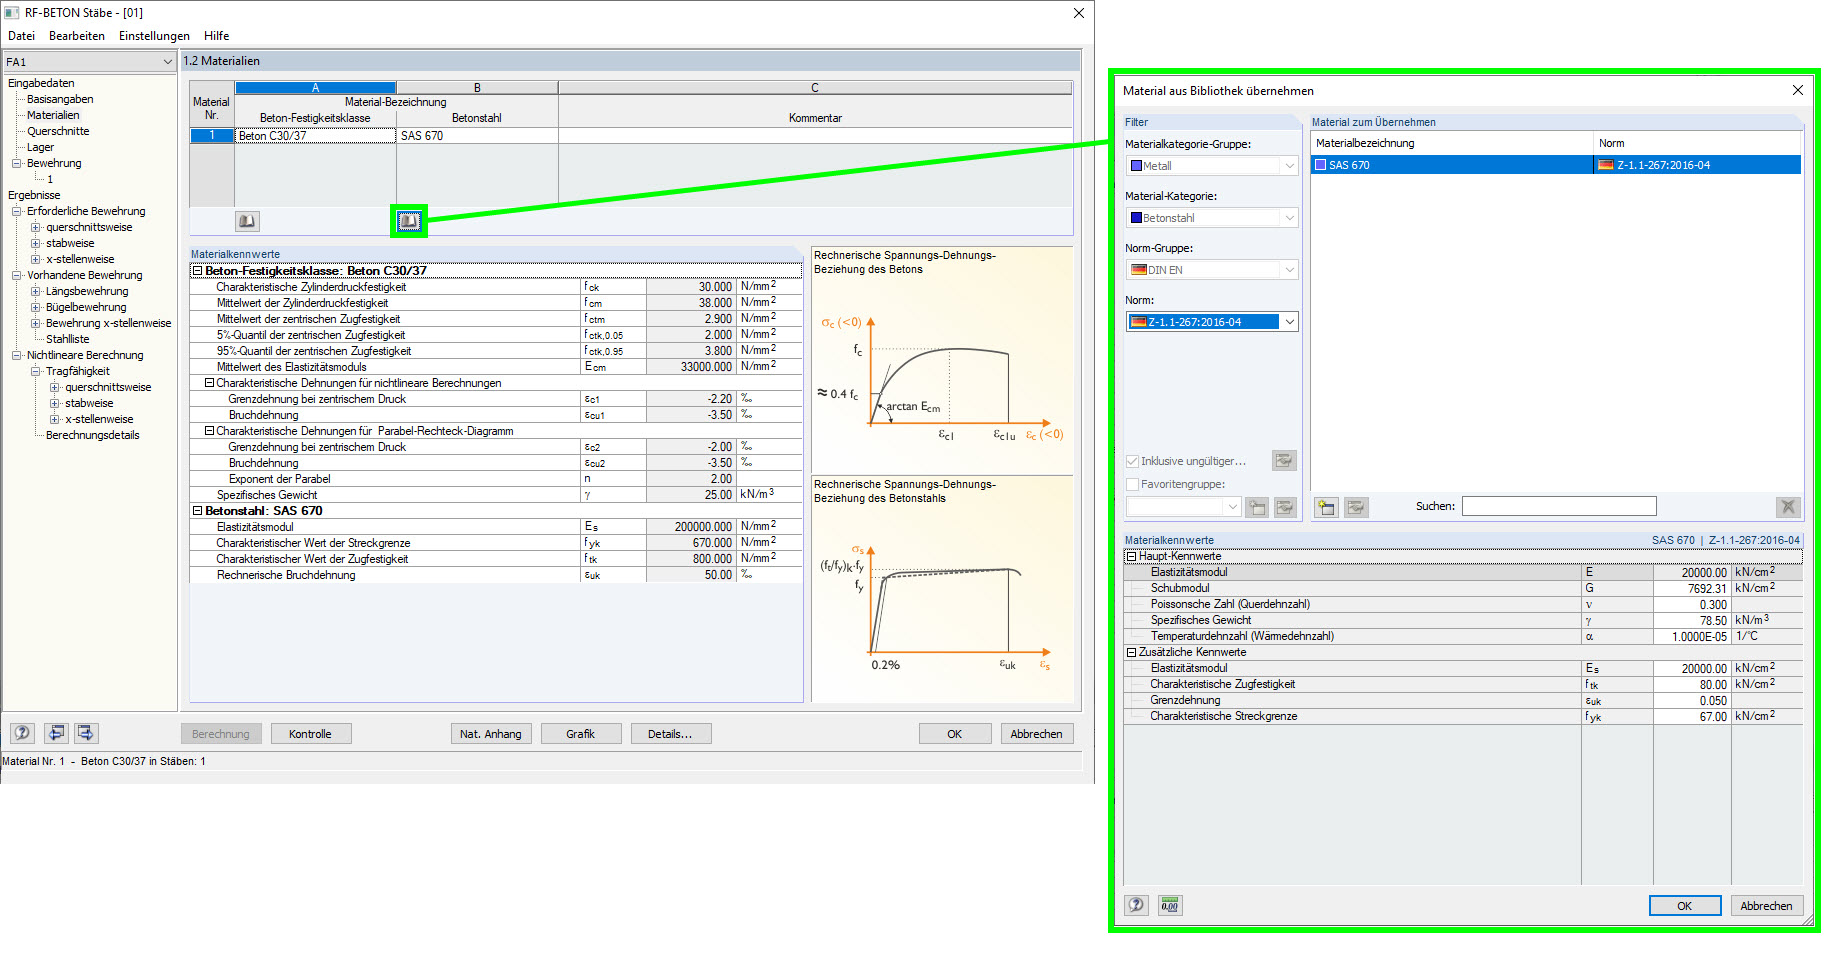Click the edit material icon beside Suchen
Image resolution: width=1846 pixels, height=965 pixels.
coord(1356,507)
